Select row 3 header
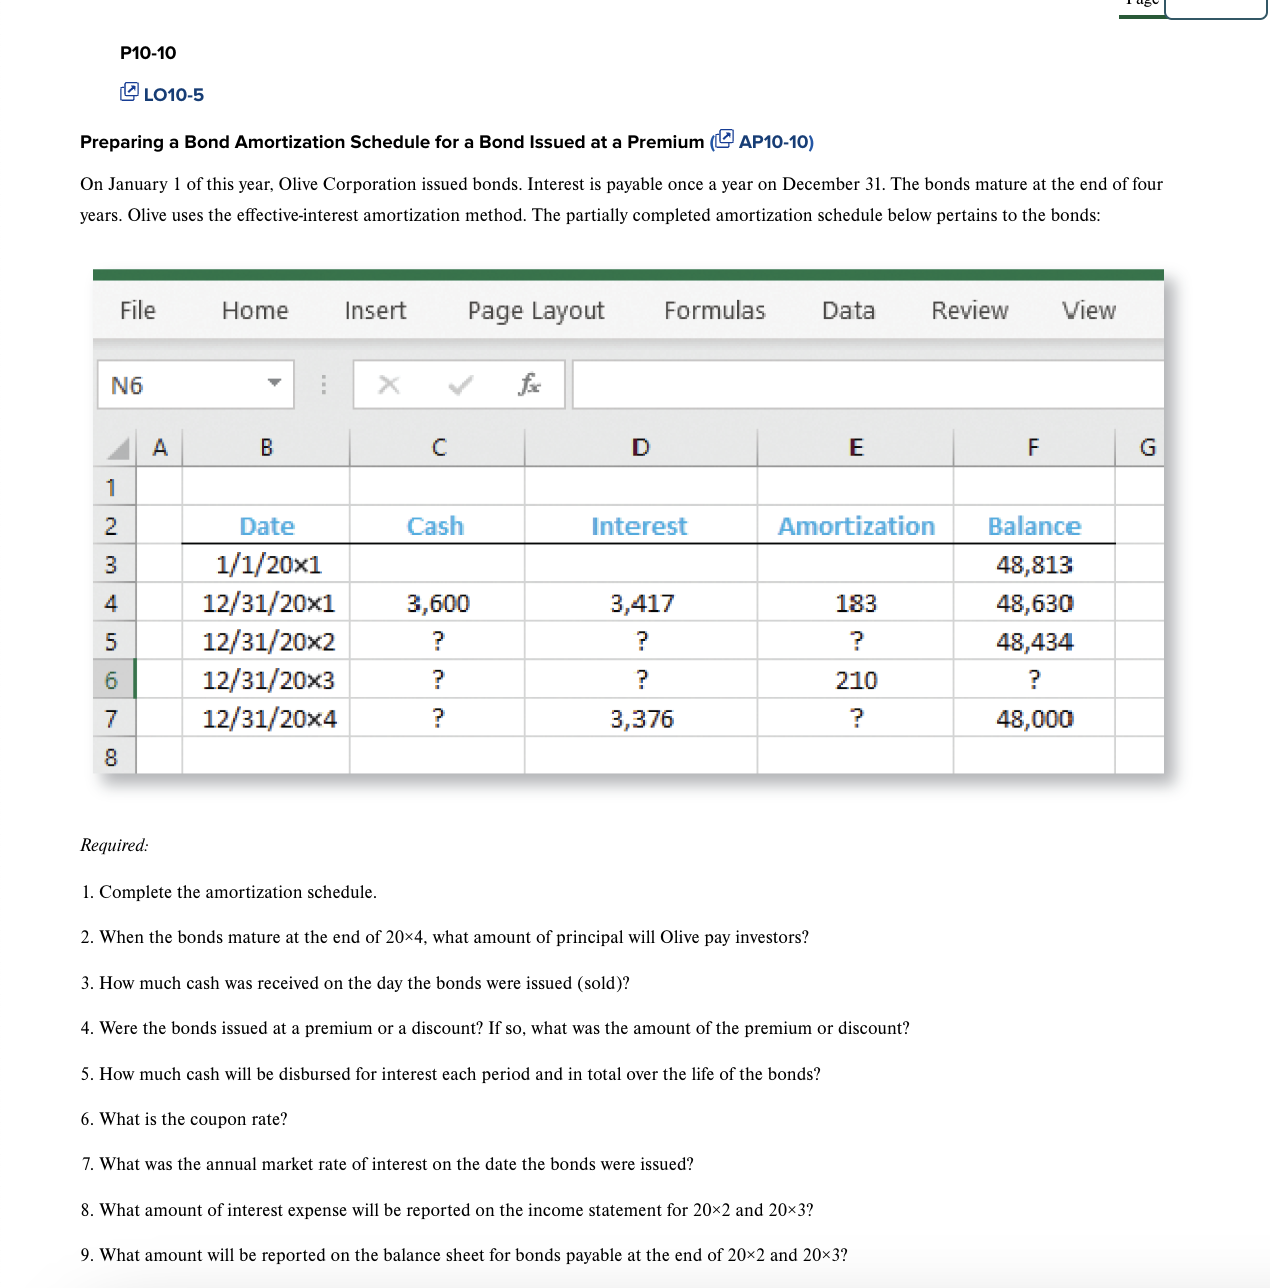Image resolution: width=1270 pixels, height=1288 pixels. (114, 564)
